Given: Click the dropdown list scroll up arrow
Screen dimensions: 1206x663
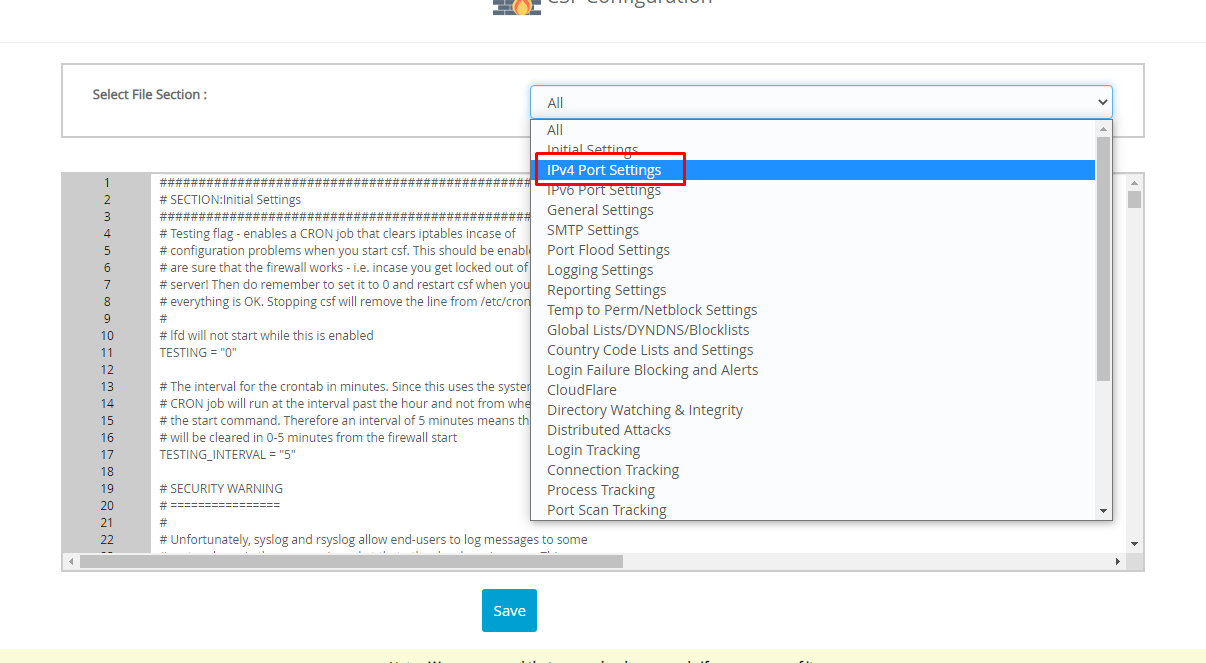Looking at the screenshot, I should click(1104, 129).
